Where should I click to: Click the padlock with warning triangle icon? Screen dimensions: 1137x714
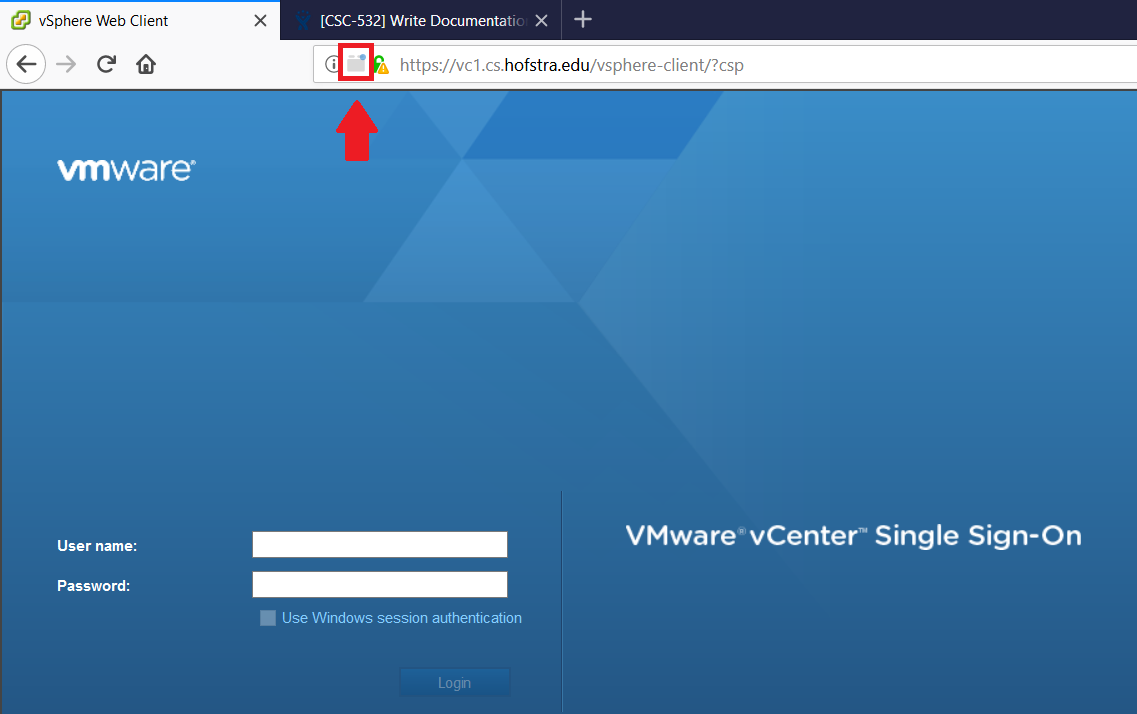(381, 66)
